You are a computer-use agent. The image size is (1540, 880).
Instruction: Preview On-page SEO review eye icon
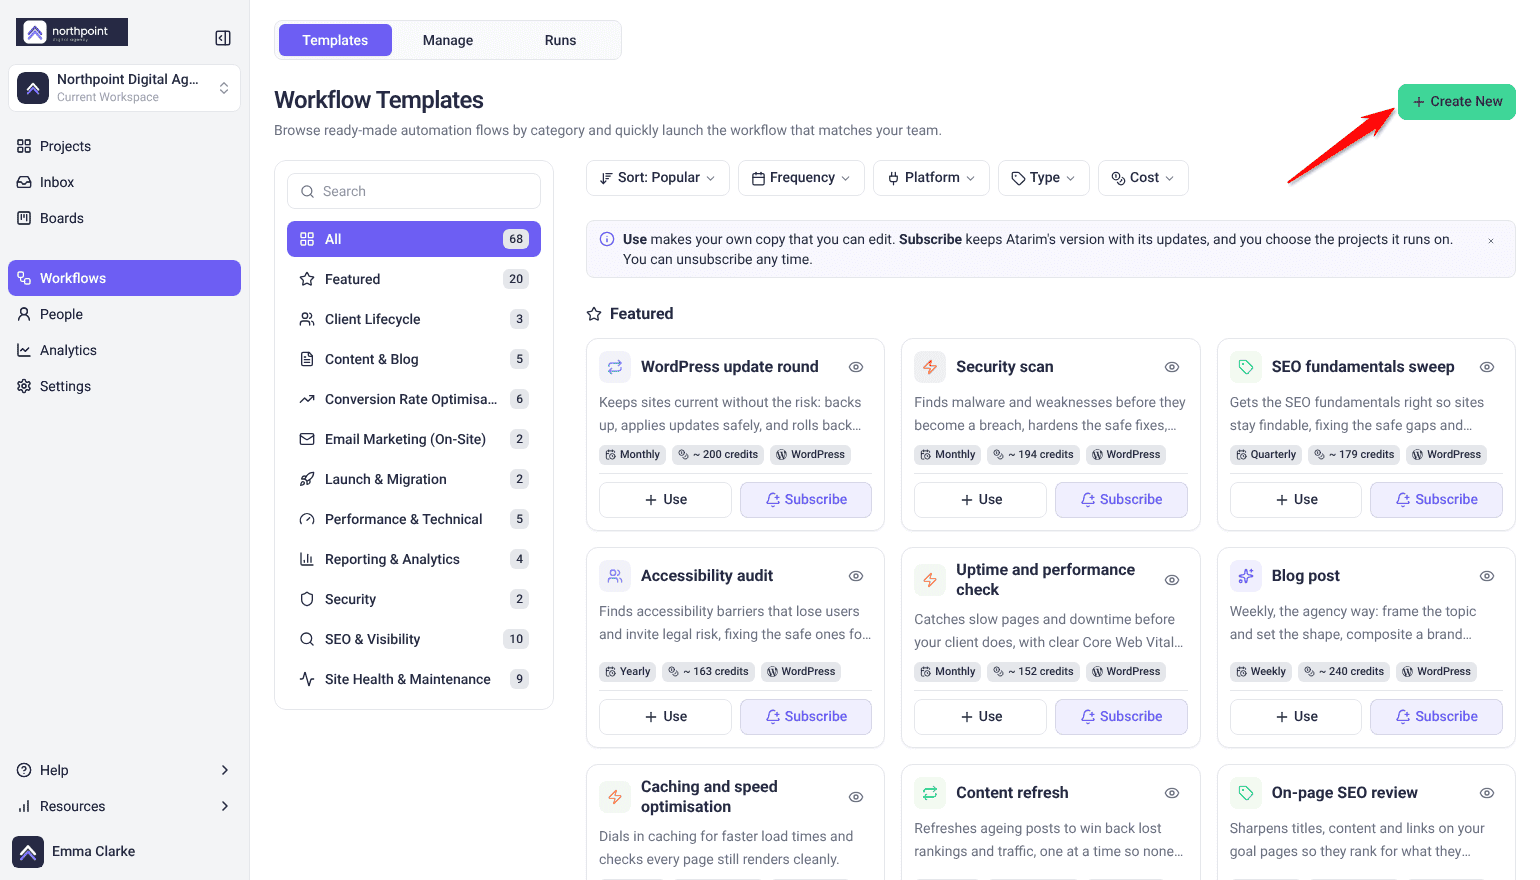tap(1487, 793)
